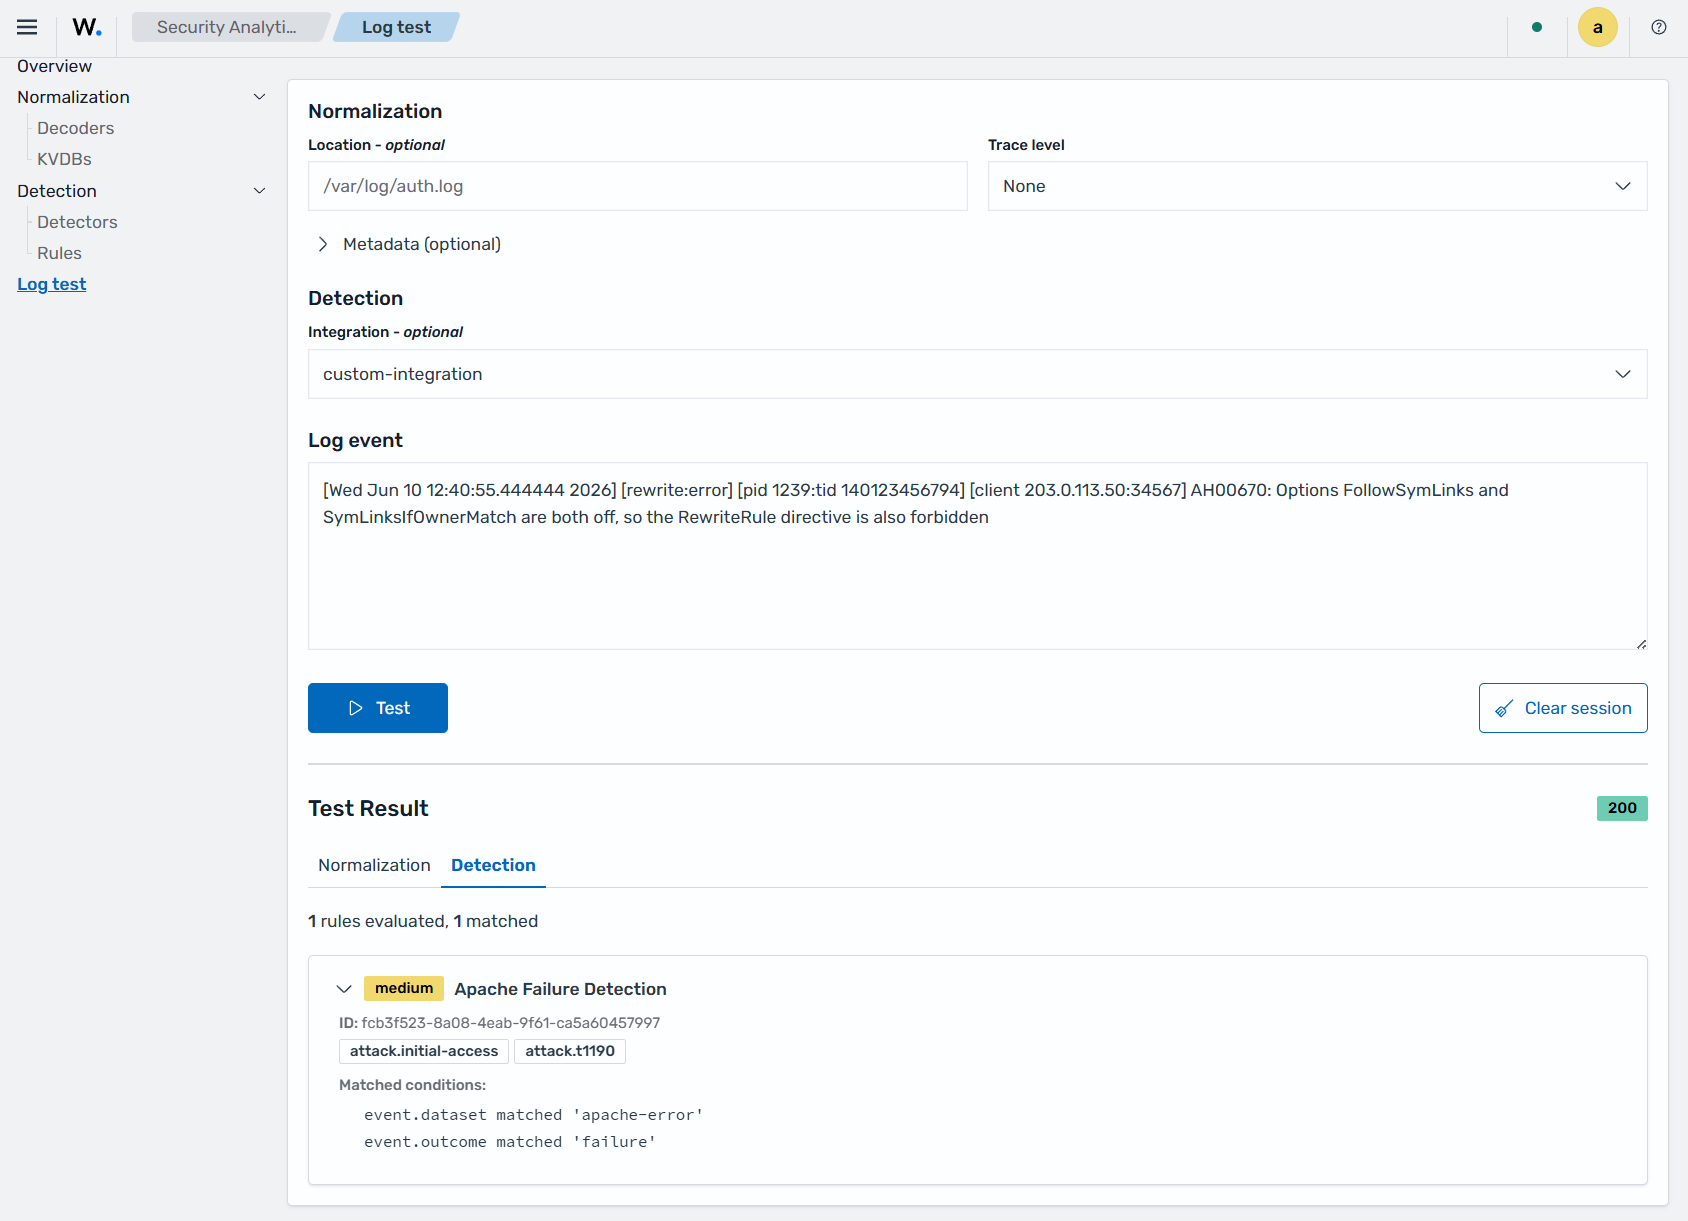Collapse the Detection sidebar section
The image size is (1688, 1221).
pyautogui.click(x=259, y=191)
